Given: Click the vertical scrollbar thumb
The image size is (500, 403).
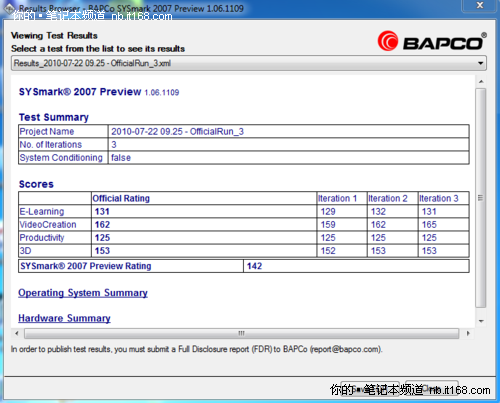Looking at the screenshot, I should pyautogui.click(x=481, y=198).
